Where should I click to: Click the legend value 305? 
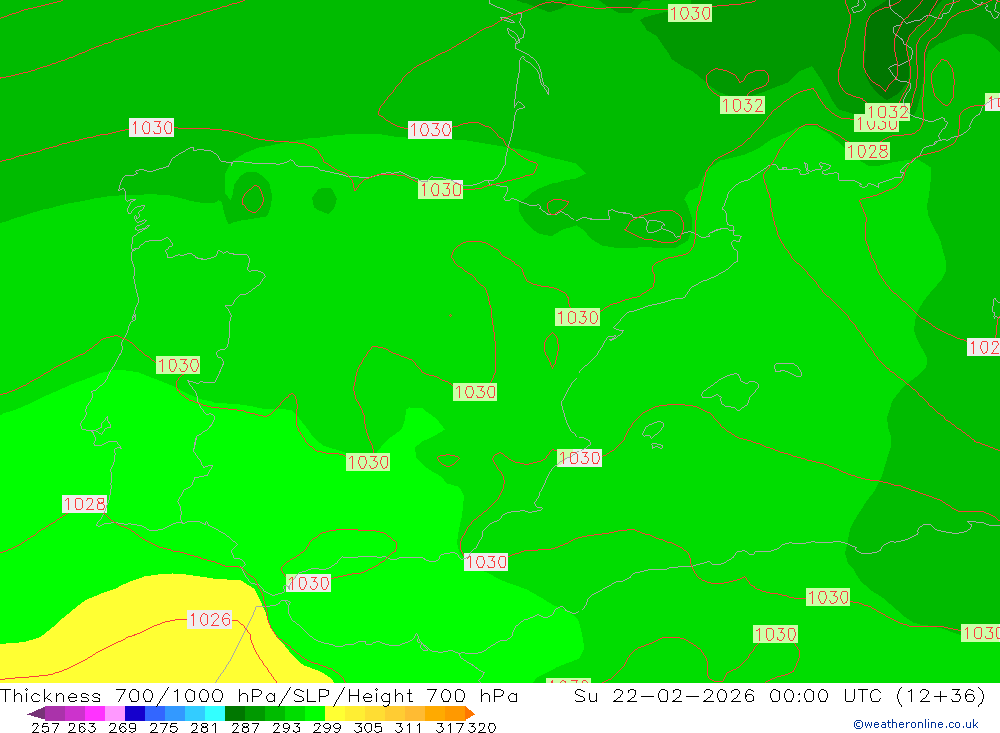pyautogui.click(x=368, y=727)
